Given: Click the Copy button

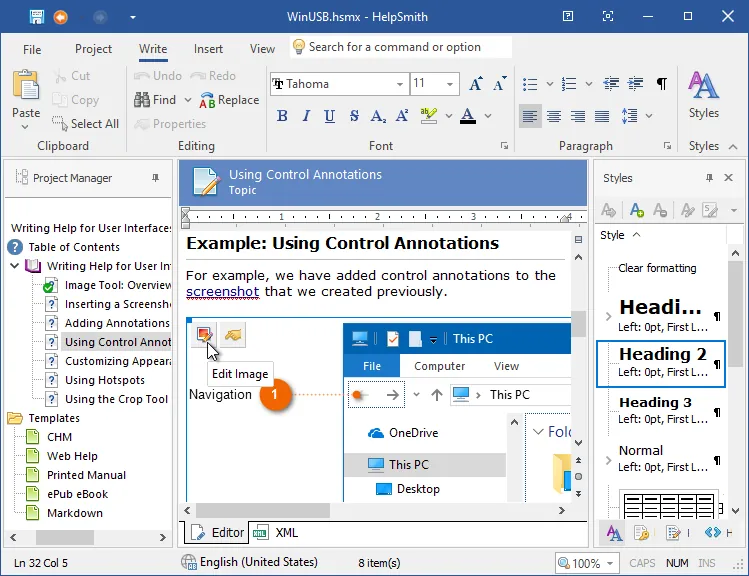Looking at the screenshot, I should 75,100.
